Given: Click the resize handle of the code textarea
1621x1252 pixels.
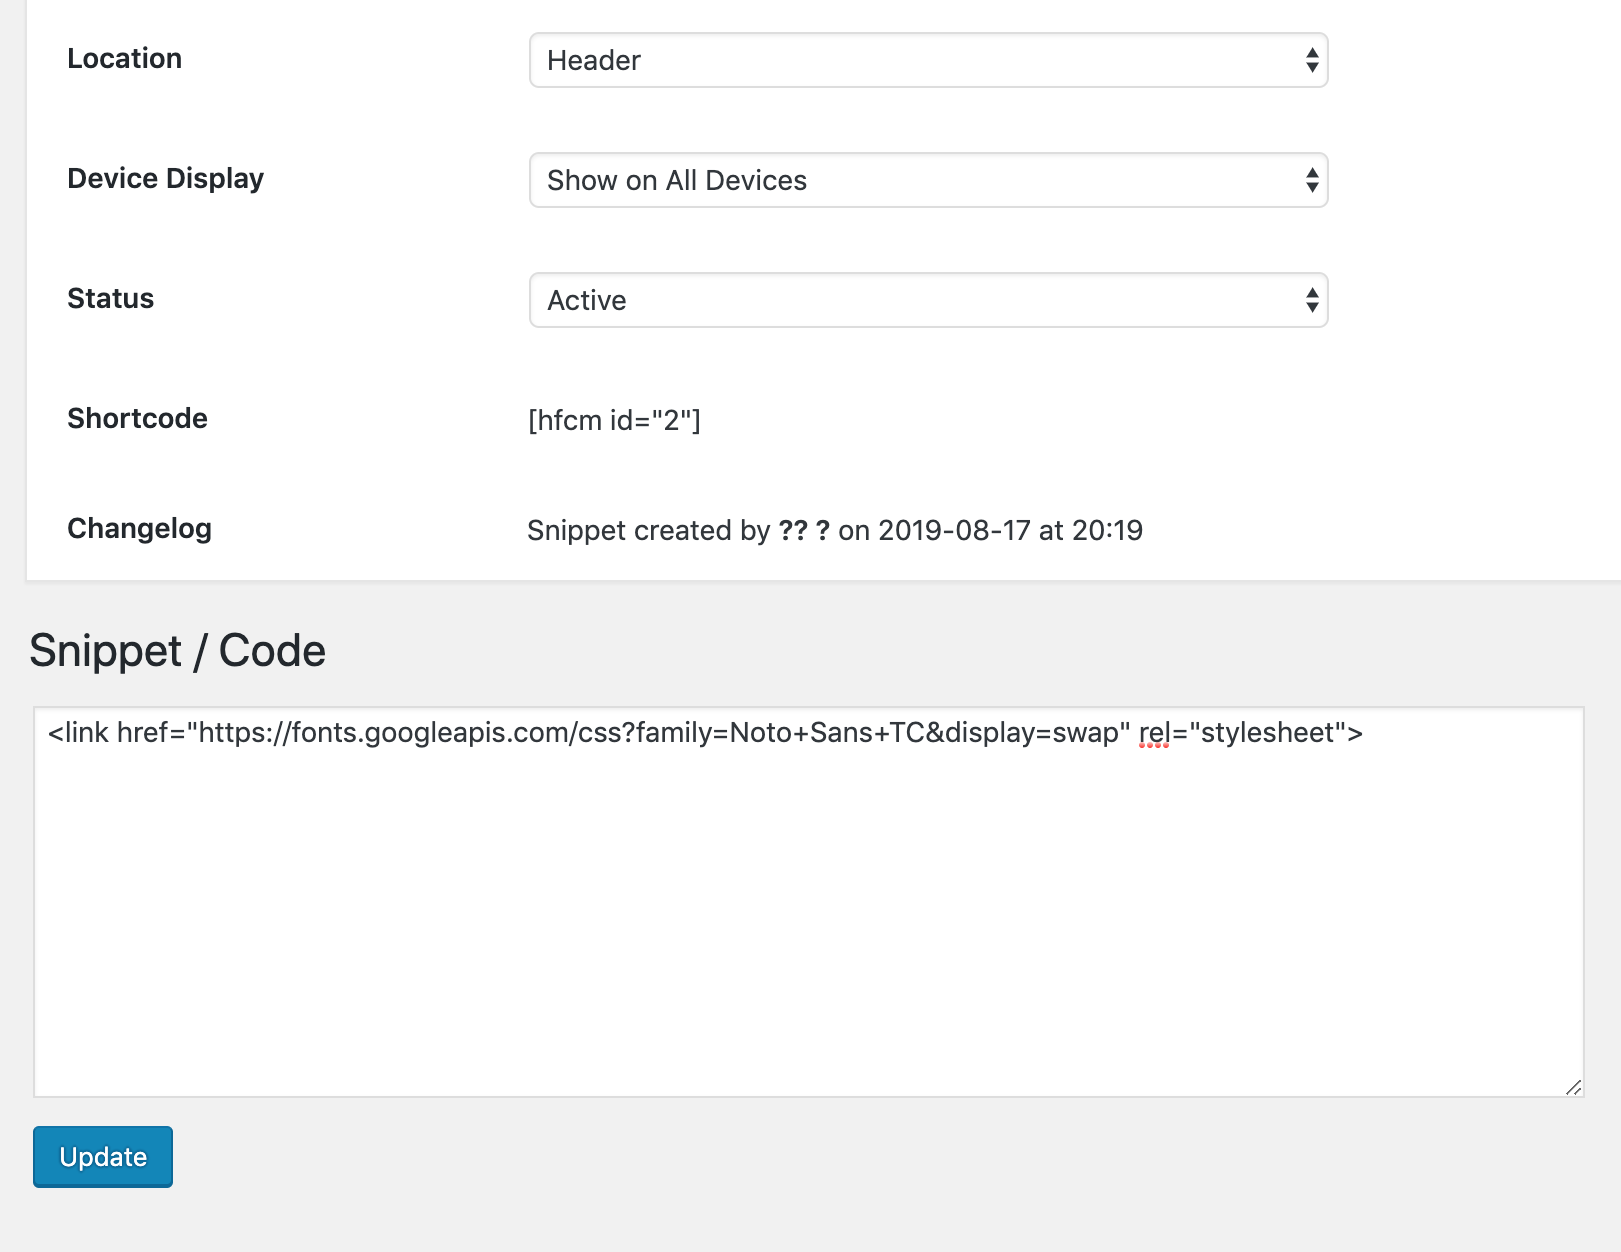Looking at the screenshot, I should click(1573, 1087).
